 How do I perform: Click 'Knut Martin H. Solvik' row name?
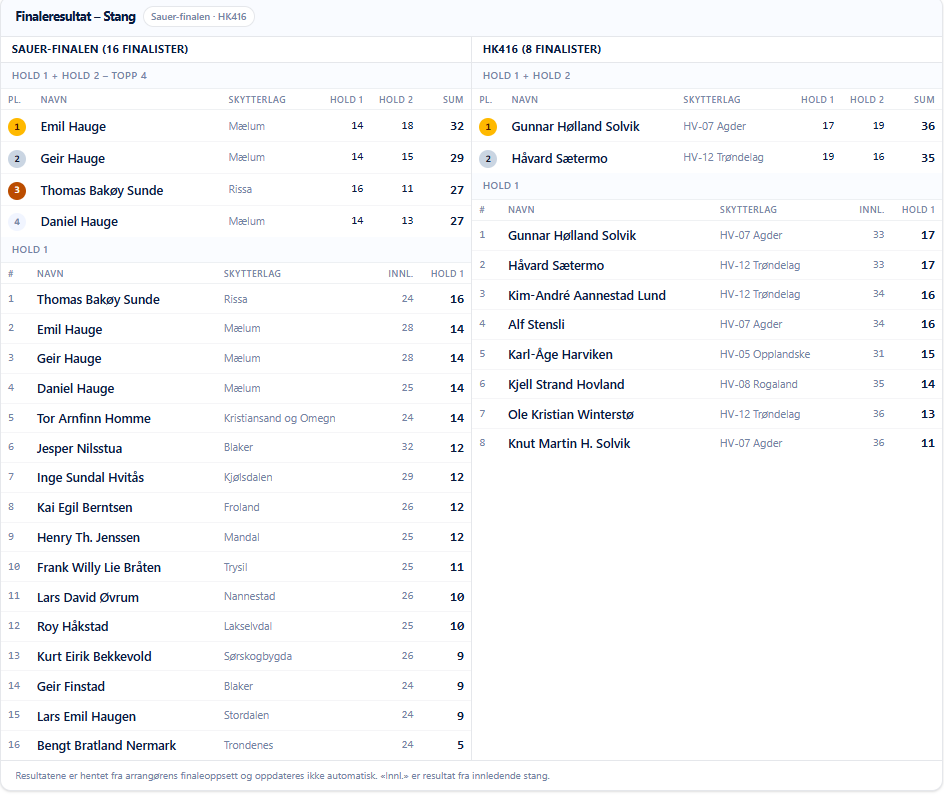pos(570,444)
